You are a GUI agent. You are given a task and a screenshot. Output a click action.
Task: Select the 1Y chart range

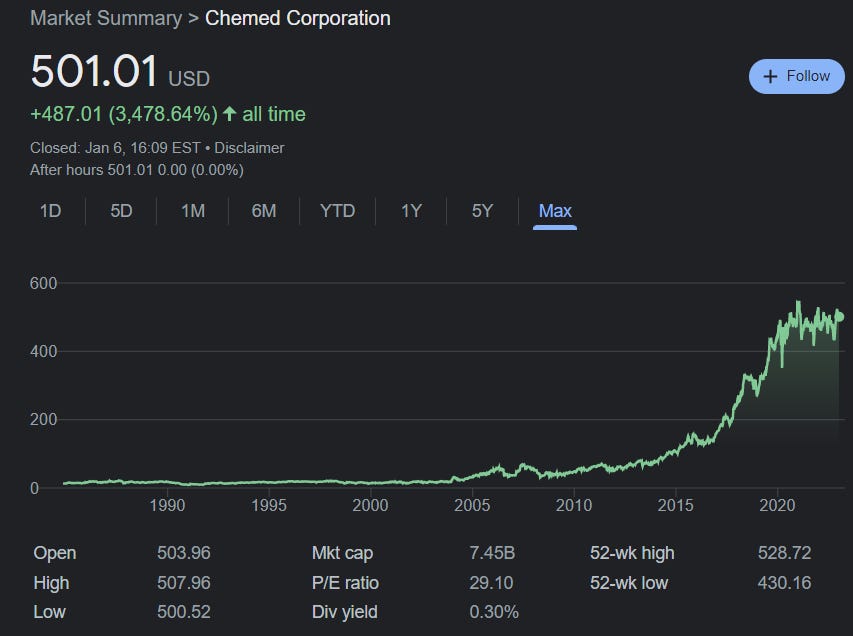[410, 211]
